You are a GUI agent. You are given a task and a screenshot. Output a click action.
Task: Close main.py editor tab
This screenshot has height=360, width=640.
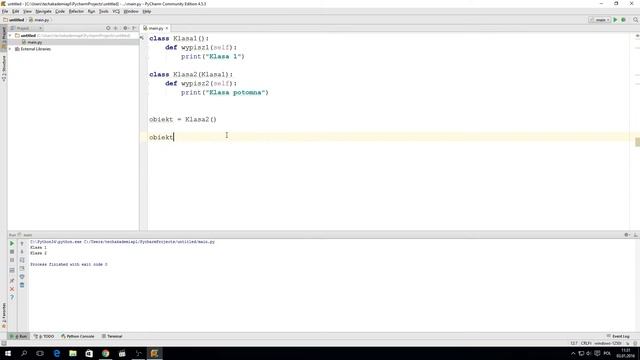[167, 28]
